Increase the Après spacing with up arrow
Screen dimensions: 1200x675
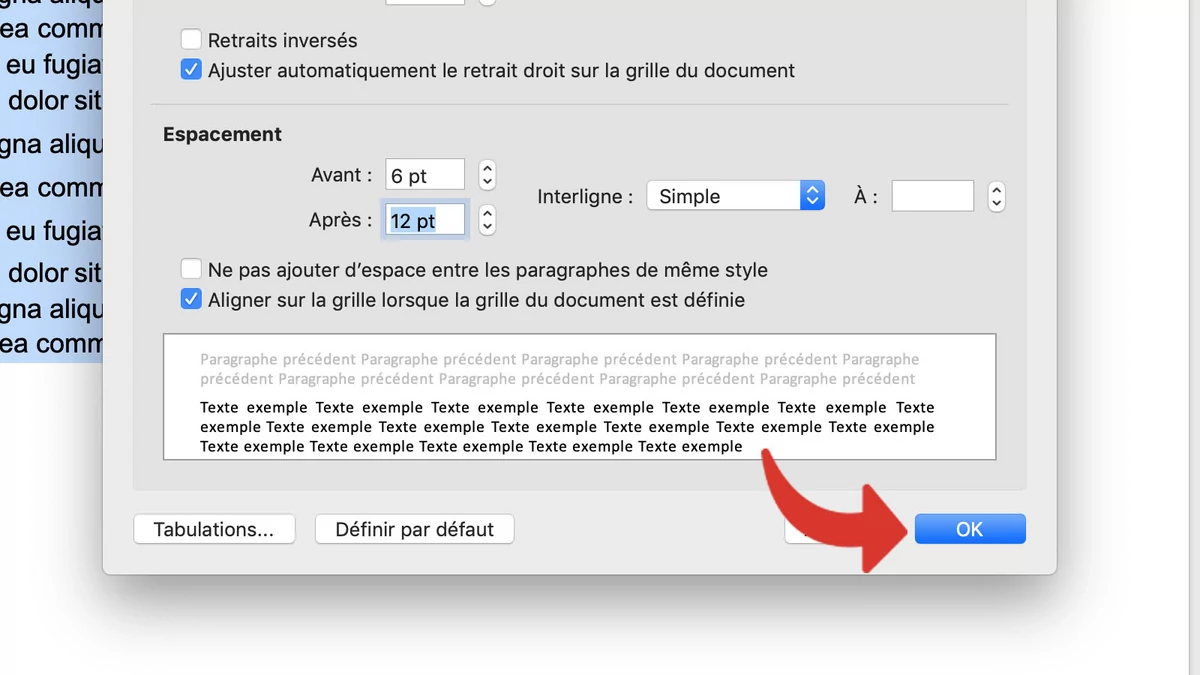pyautogui.click(x=487, y=213)
